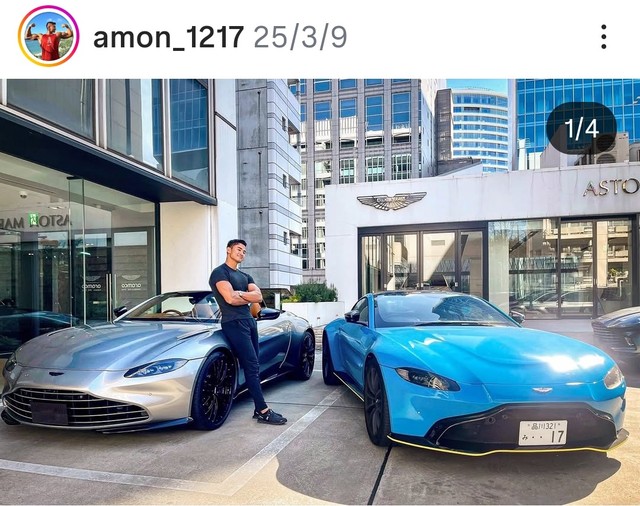Click the silver convertible's front grille
This screenshot has width=640, height=506.
76,407
